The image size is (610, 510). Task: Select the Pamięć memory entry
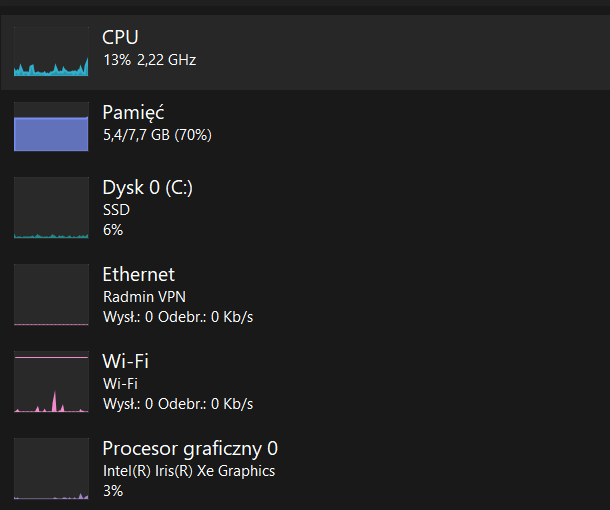[x=133, y=112]
